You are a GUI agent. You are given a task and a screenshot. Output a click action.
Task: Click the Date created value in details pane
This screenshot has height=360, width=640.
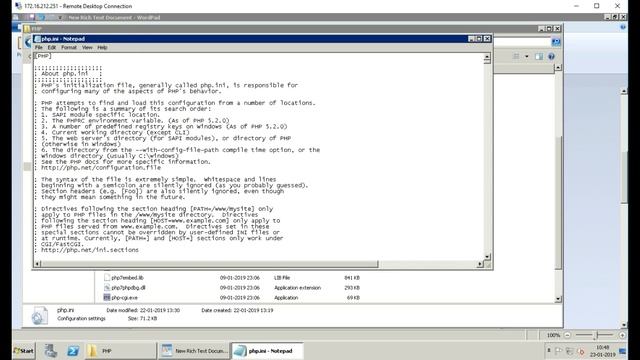tap(253, 310)
